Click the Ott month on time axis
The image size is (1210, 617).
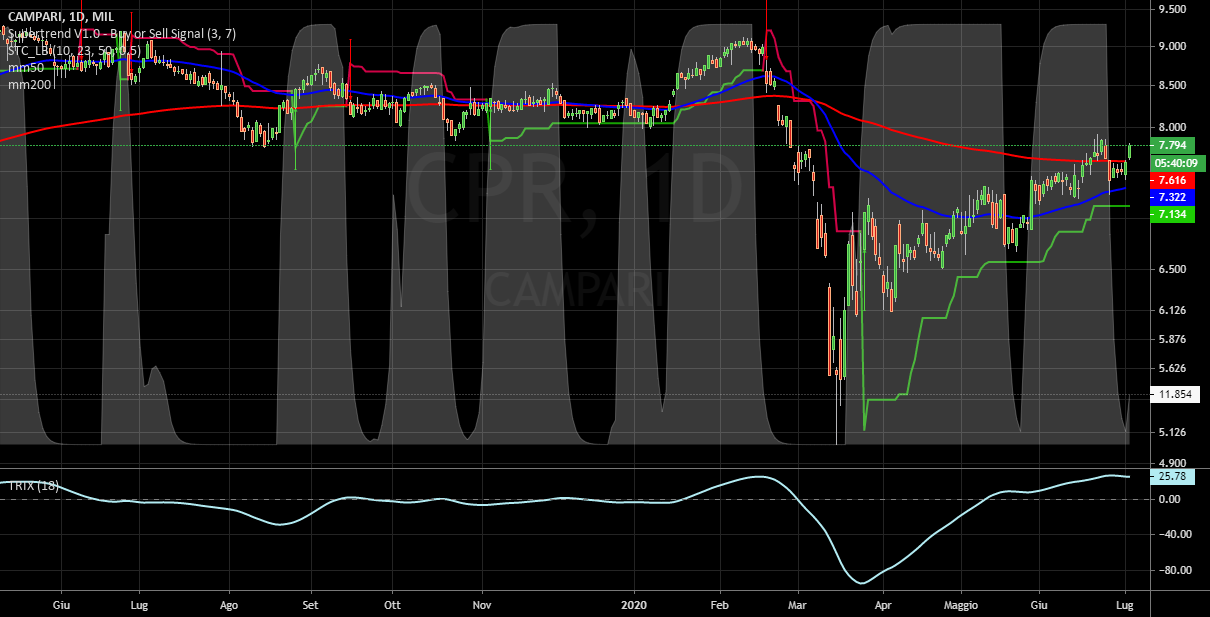393,605
